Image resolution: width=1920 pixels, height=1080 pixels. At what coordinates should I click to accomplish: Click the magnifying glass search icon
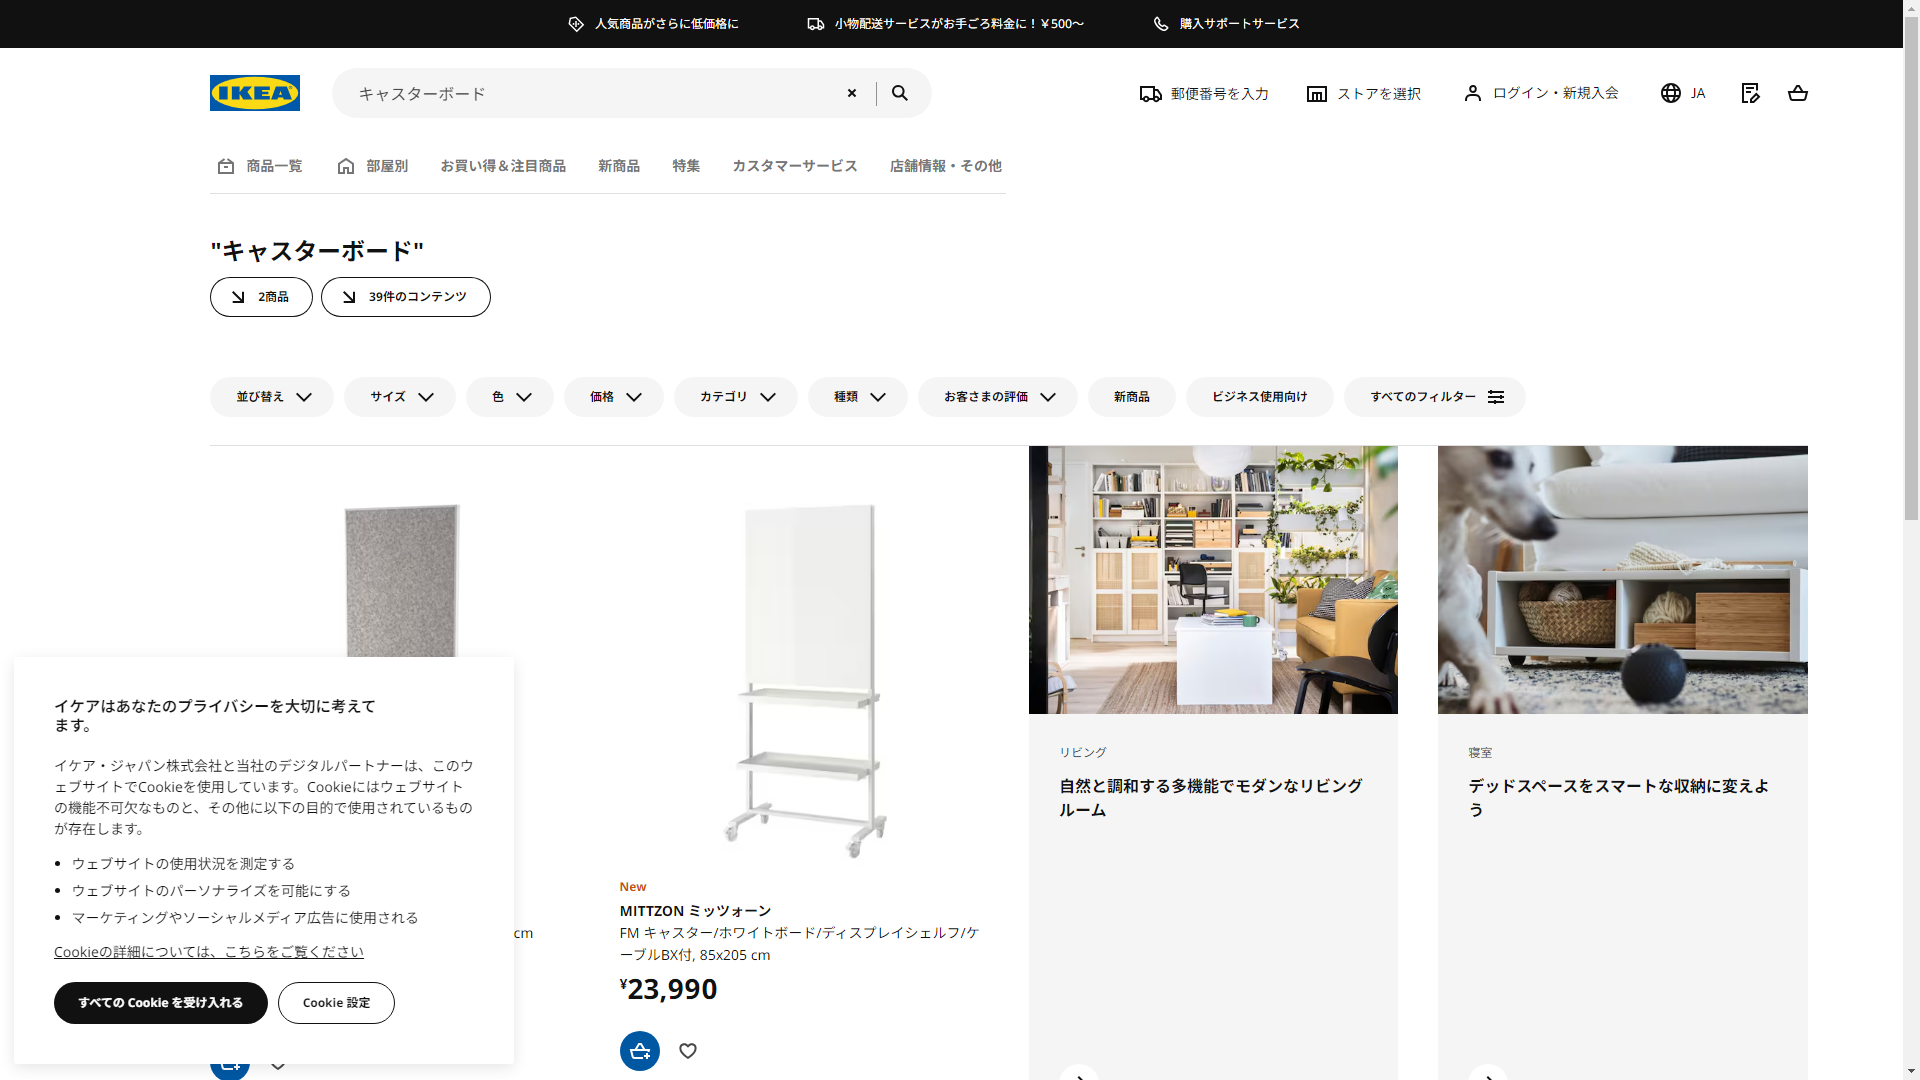tap(900, 93)
